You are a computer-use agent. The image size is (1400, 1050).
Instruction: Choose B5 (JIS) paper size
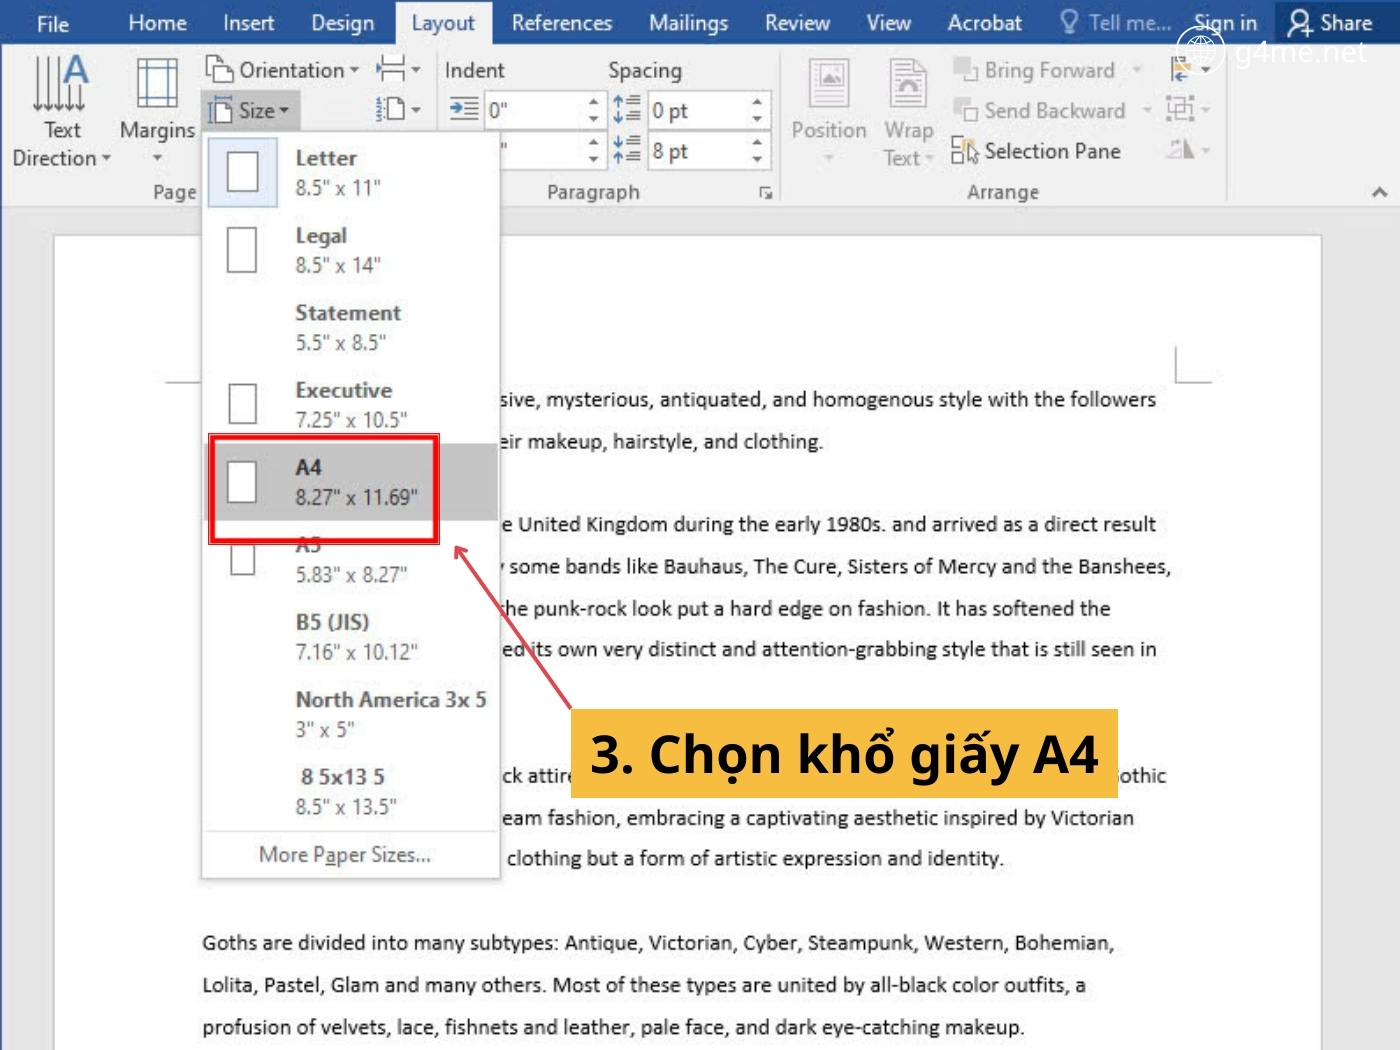point(351,637)
